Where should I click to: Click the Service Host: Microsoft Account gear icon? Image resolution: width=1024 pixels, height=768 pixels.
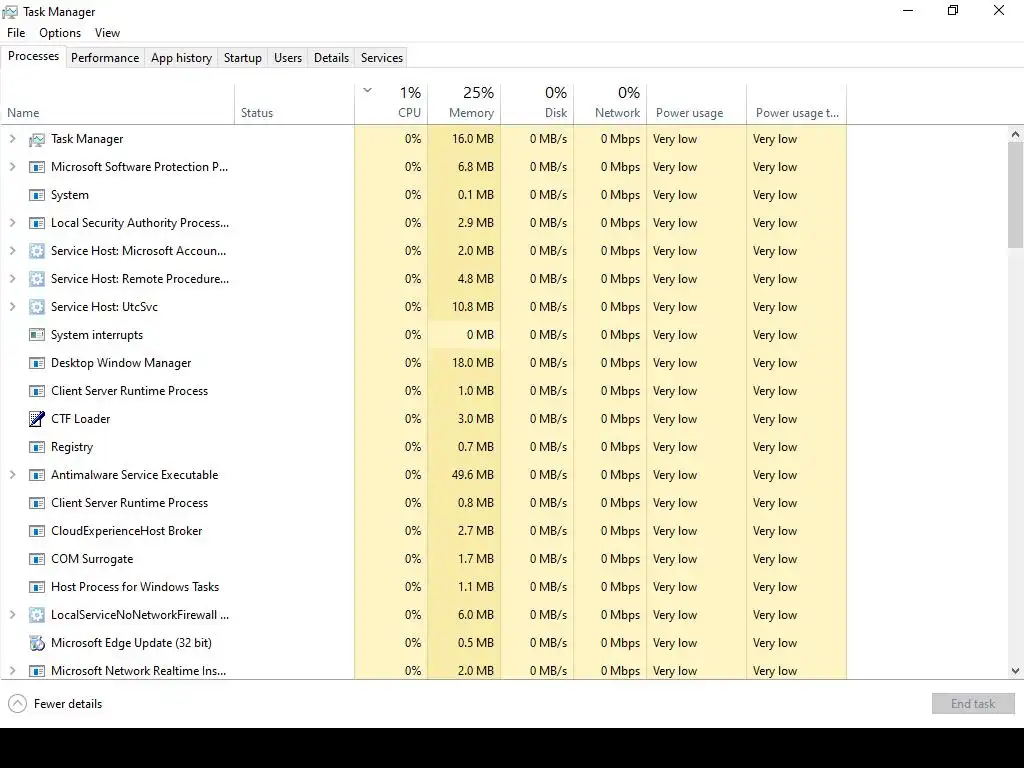[x=37, y=251]
